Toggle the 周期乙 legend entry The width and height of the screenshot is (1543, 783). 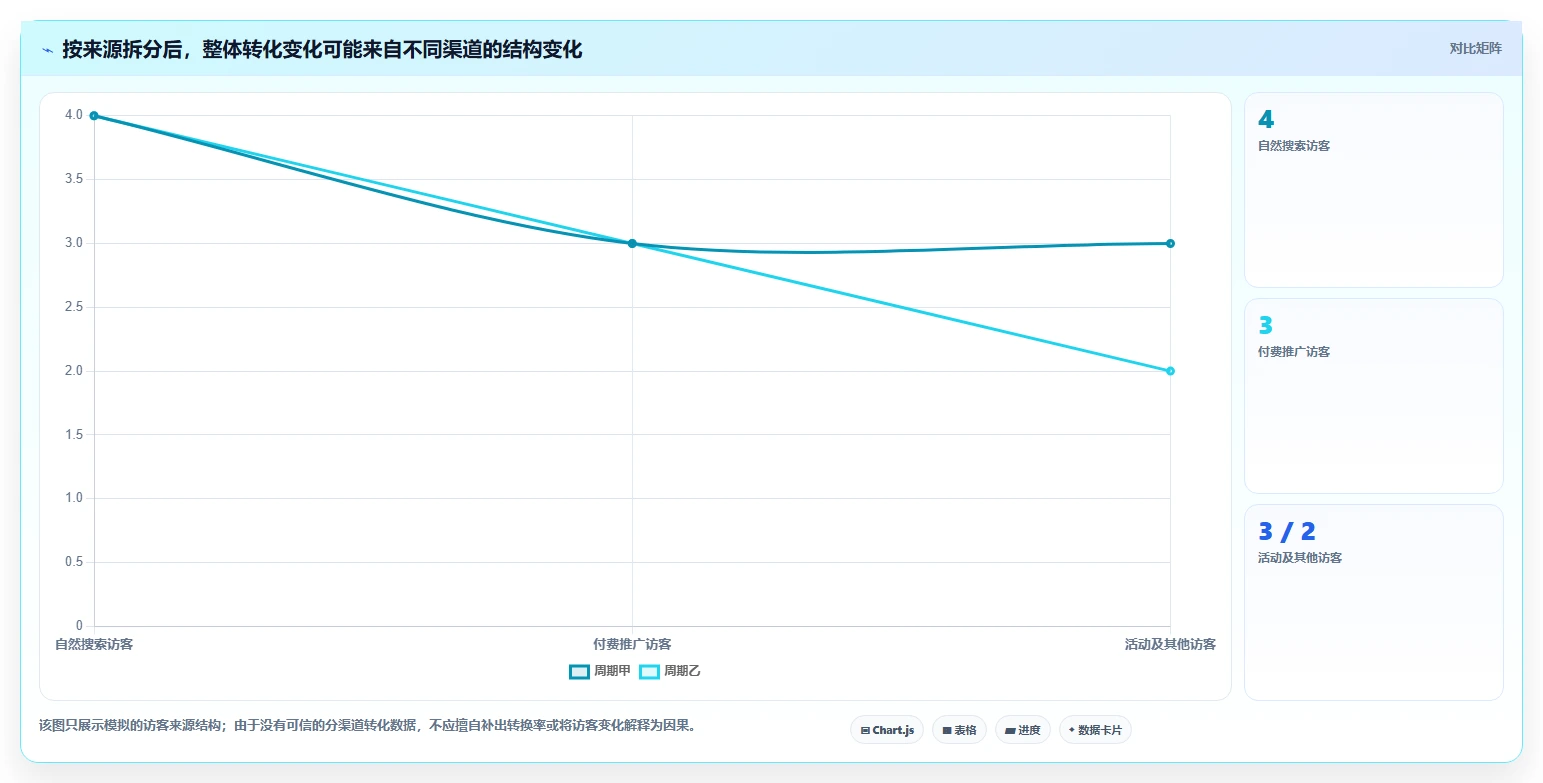click(x=670, y=671)
